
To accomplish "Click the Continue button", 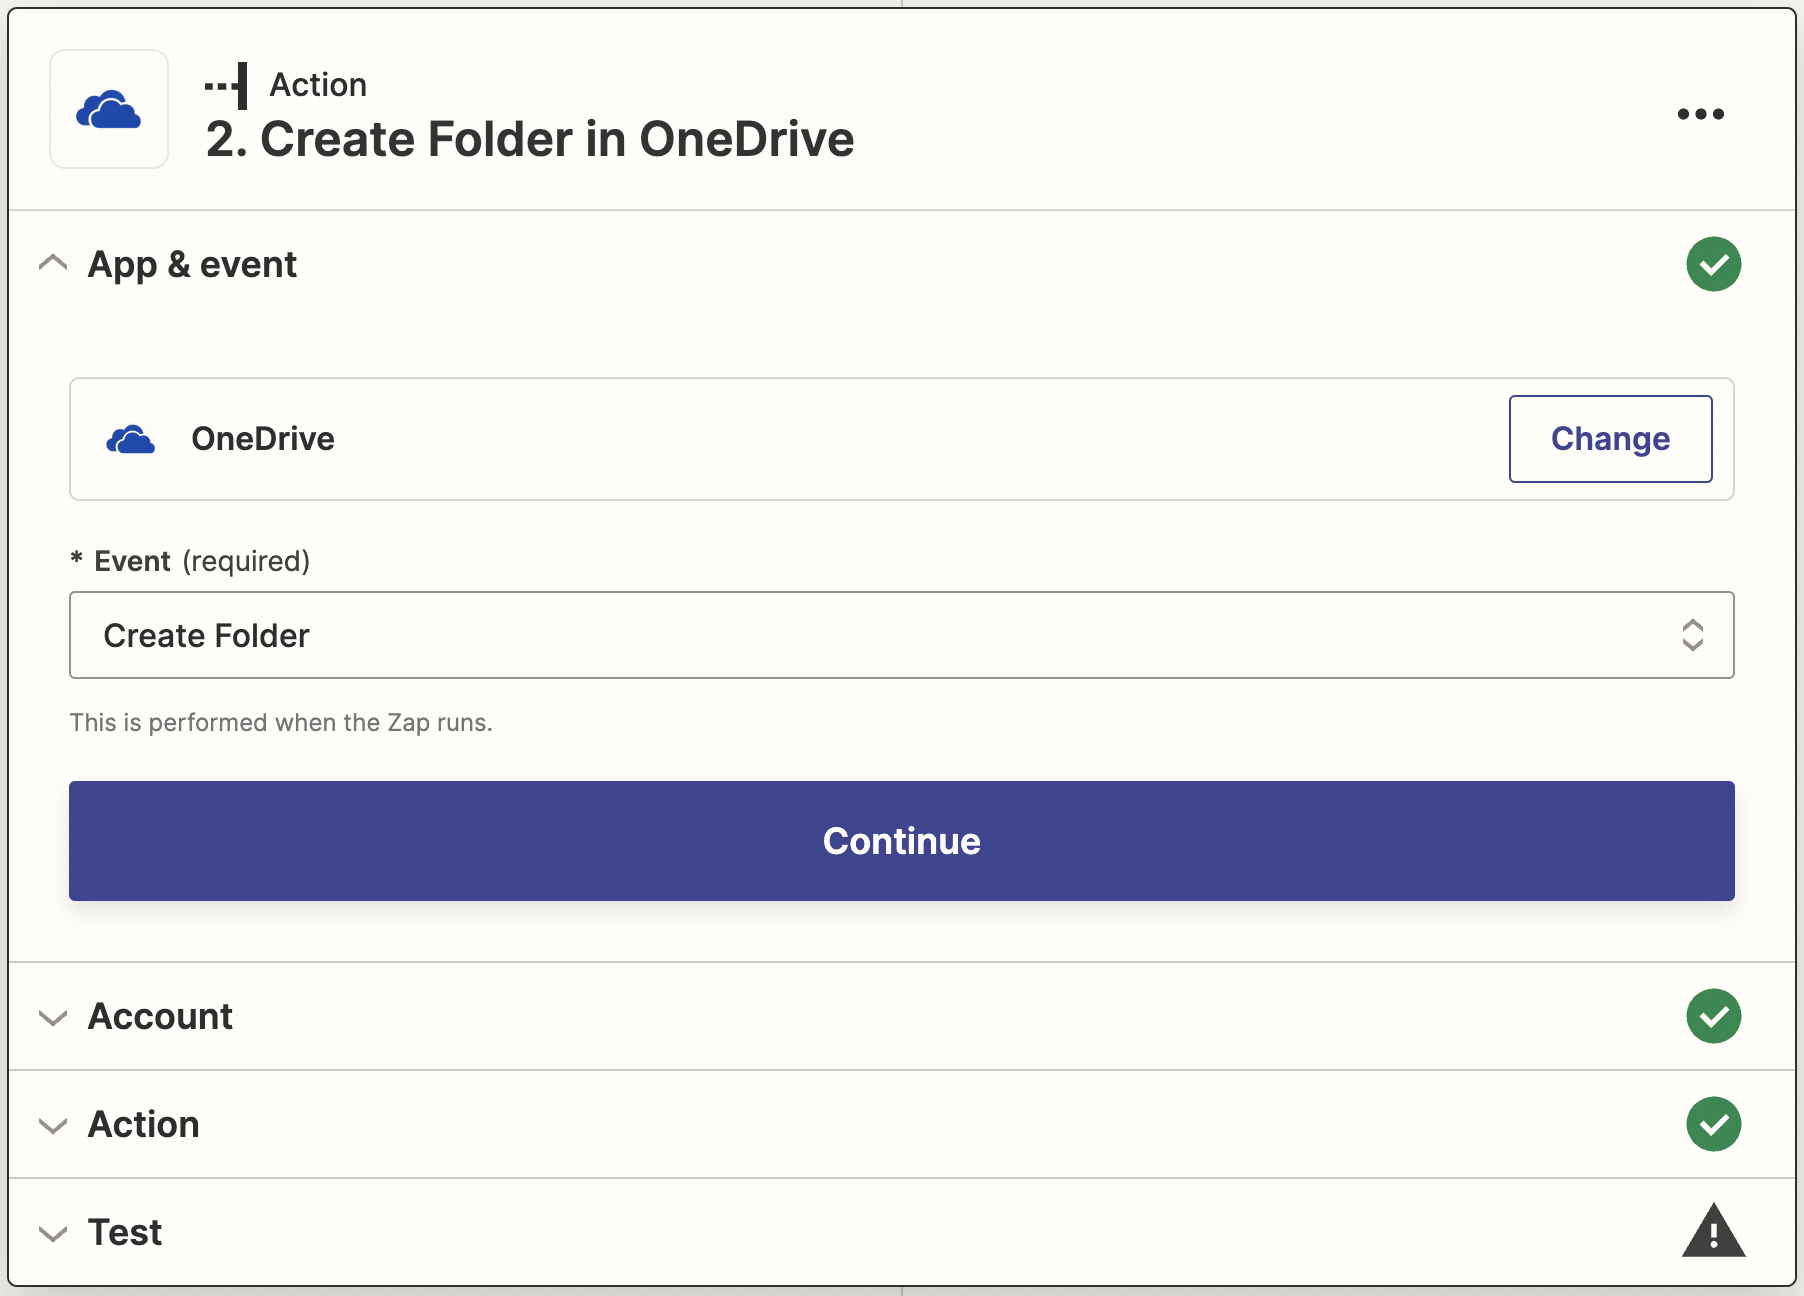I will point(901,841).
